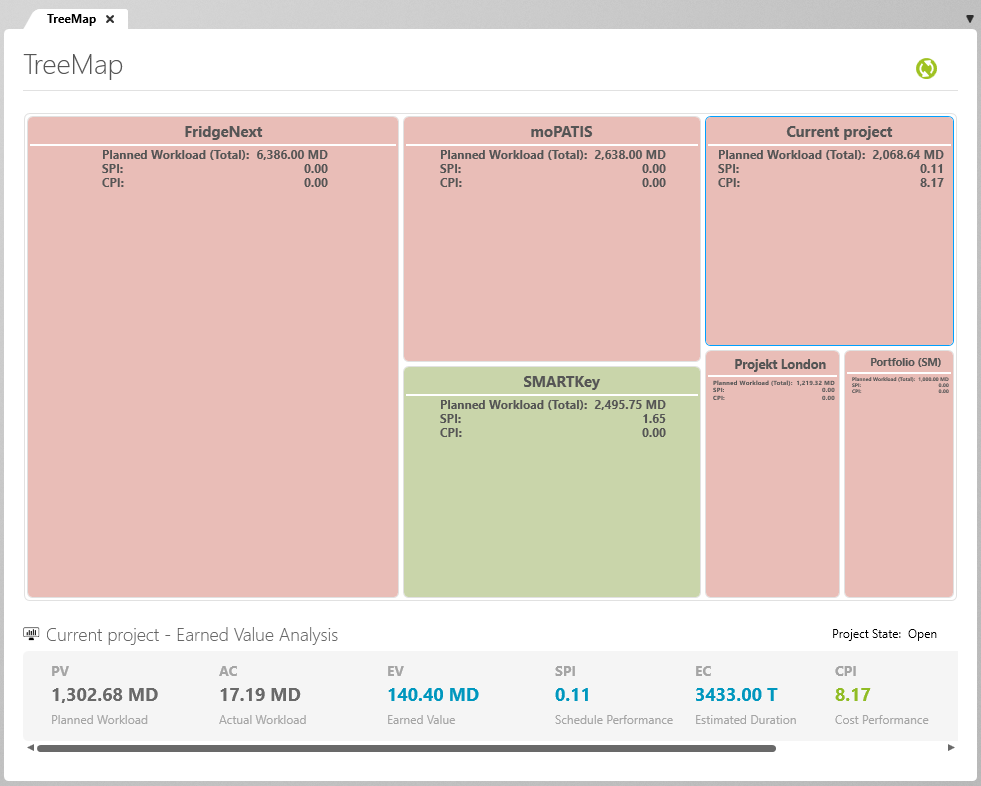Open the tab list dropdown arrow
The width and height of the screenshot is (981, 786).
[x=969, y=19]
